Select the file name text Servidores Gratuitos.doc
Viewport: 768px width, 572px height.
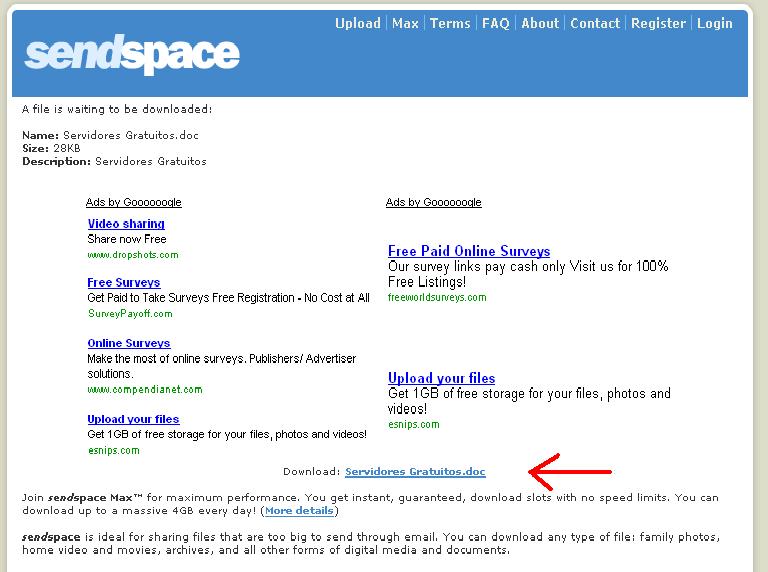pyautogui.click(x=131, y=135)
